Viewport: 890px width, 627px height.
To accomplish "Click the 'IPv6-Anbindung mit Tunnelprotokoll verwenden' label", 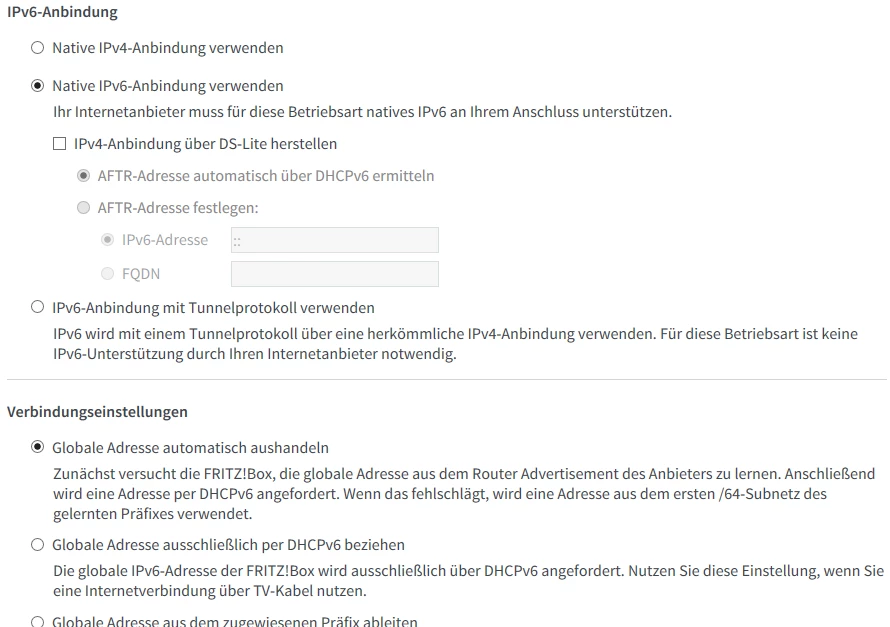I will (213, 308).
